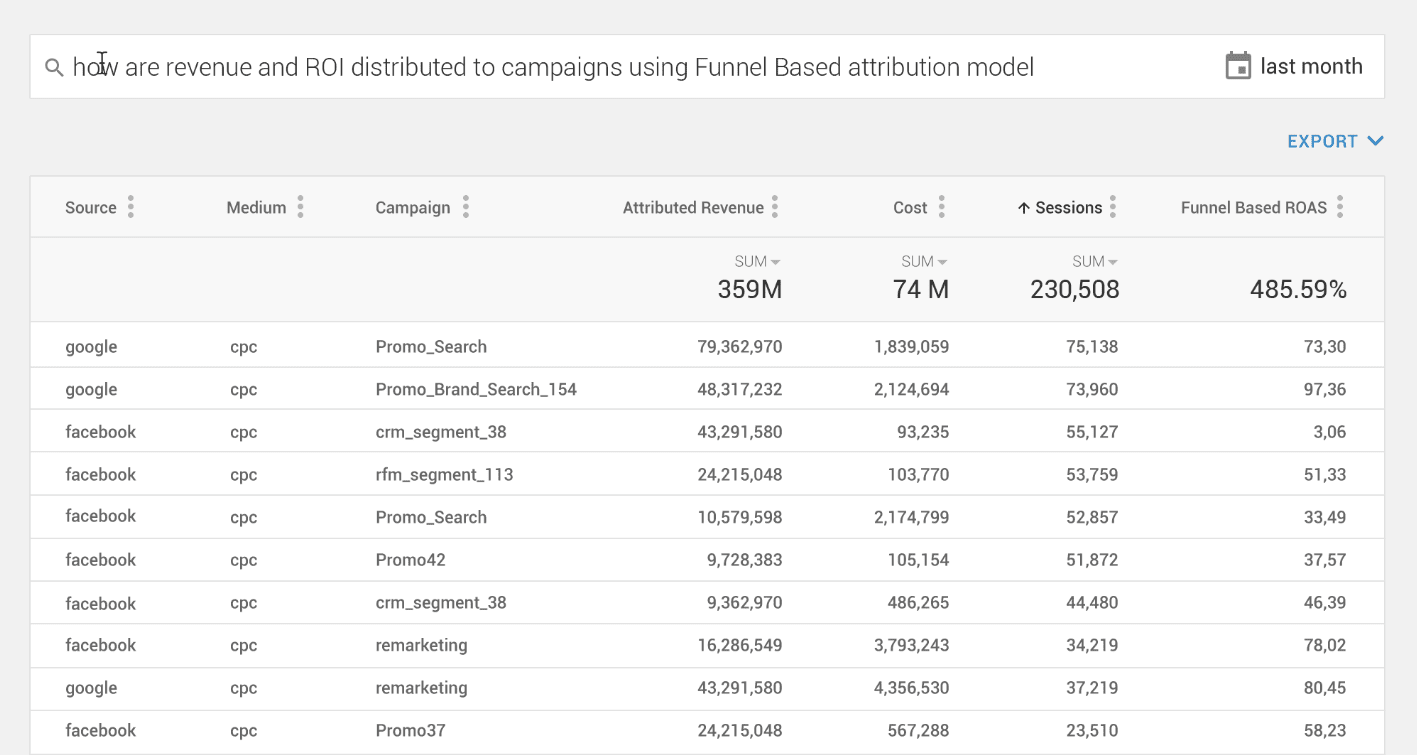
Task: Open the calendar date picker icon
Action: pos(1238,66)
